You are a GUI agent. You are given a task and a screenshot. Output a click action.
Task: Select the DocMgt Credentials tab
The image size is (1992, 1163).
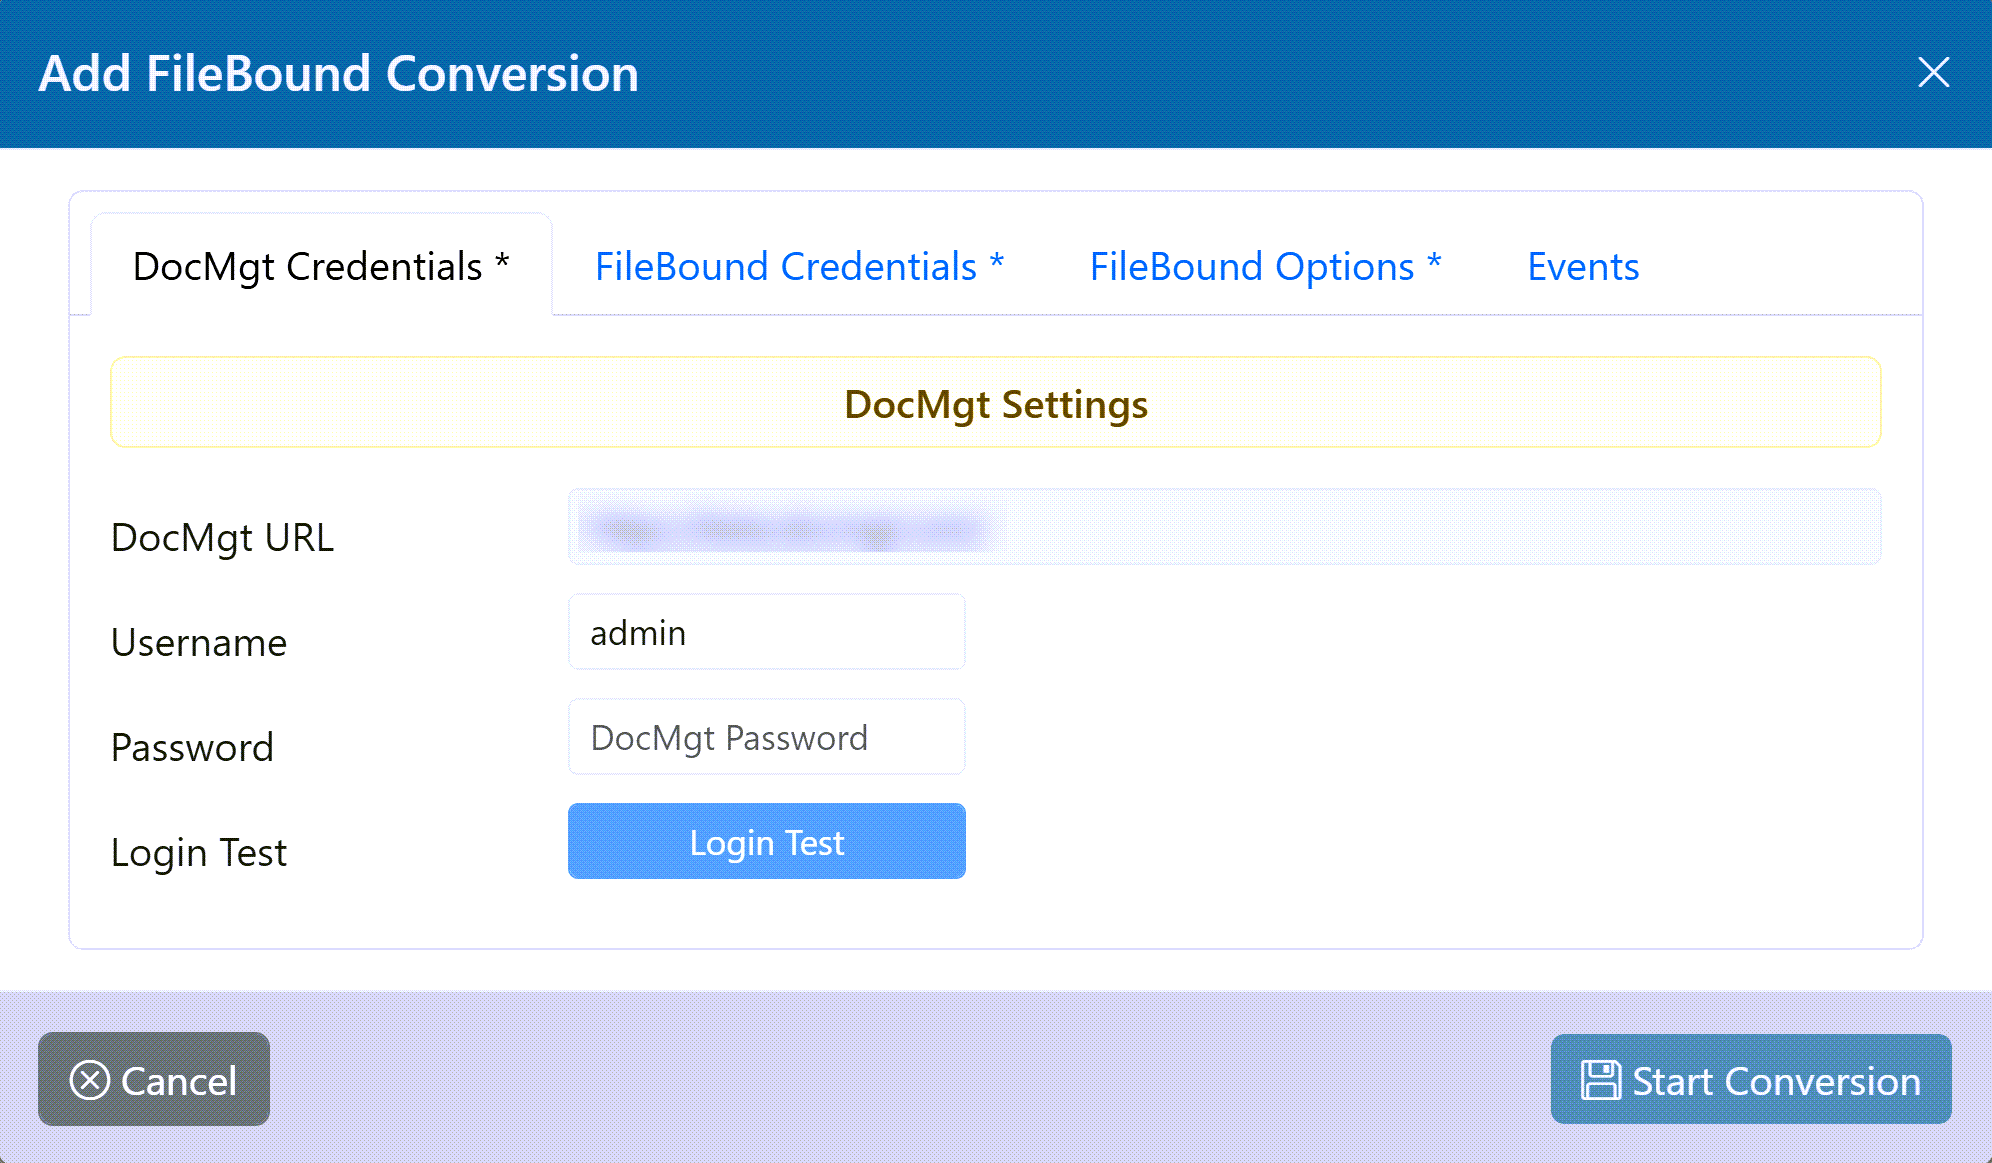tap(321, 267)
